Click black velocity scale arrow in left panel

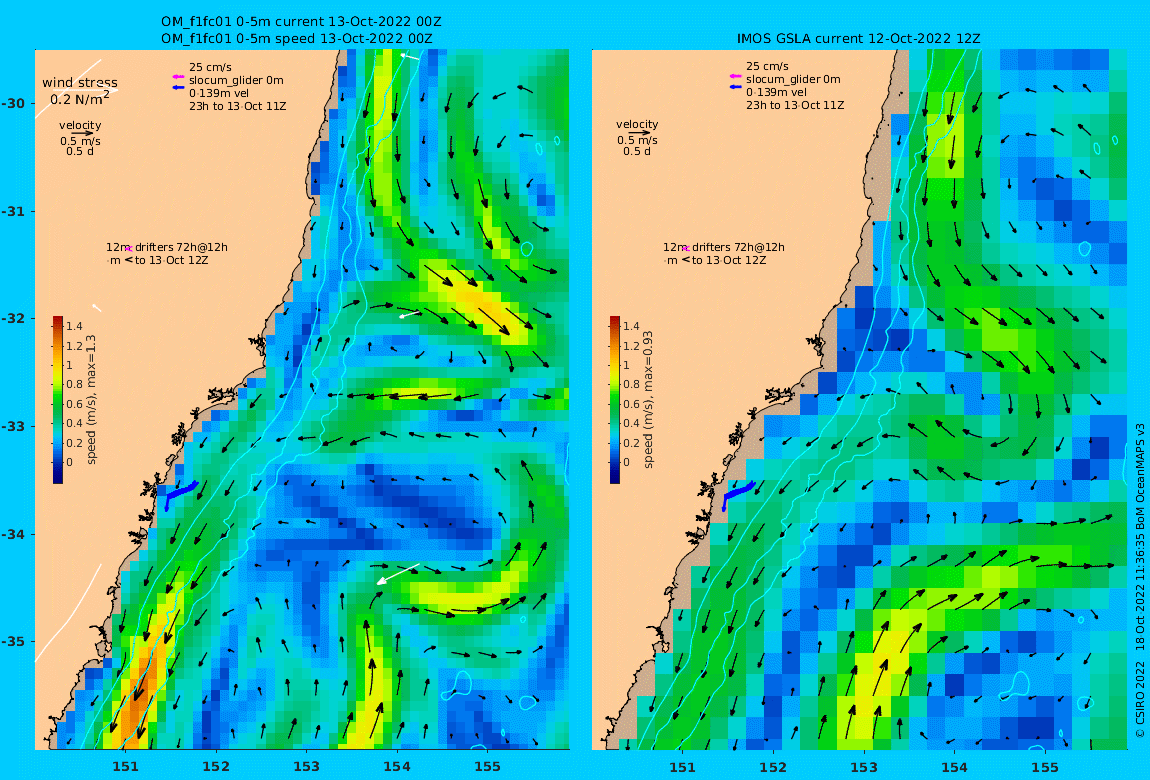tap(82, 133)
